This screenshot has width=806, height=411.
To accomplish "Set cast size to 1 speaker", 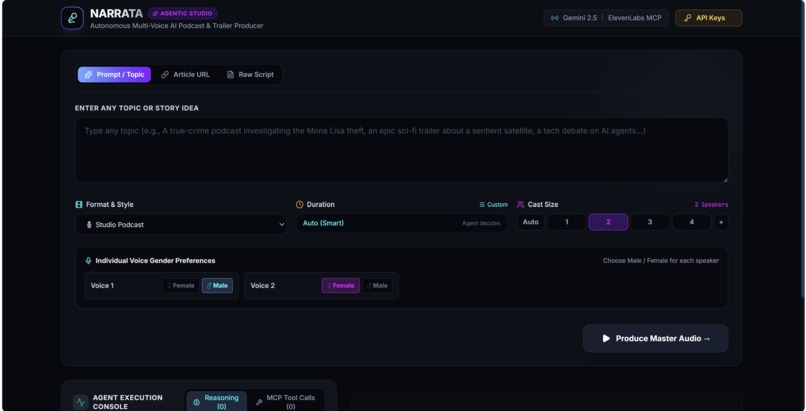I will click(x=566, y=222).
